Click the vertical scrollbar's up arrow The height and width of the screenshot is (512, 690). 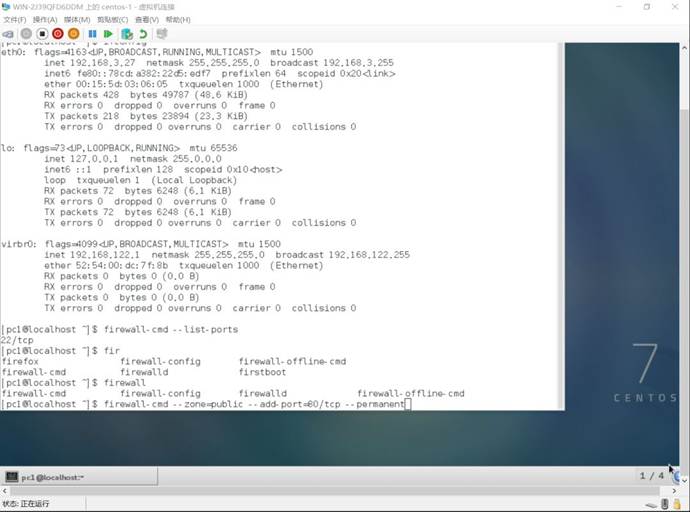coord(685,47)
